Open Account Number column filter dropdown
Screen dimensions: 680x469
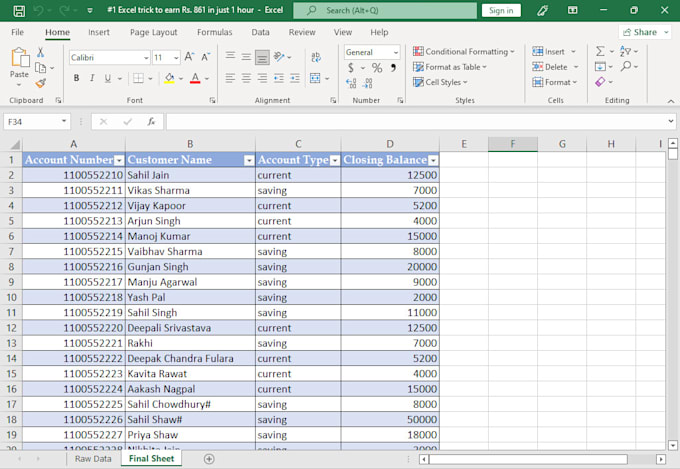(119, 161)
